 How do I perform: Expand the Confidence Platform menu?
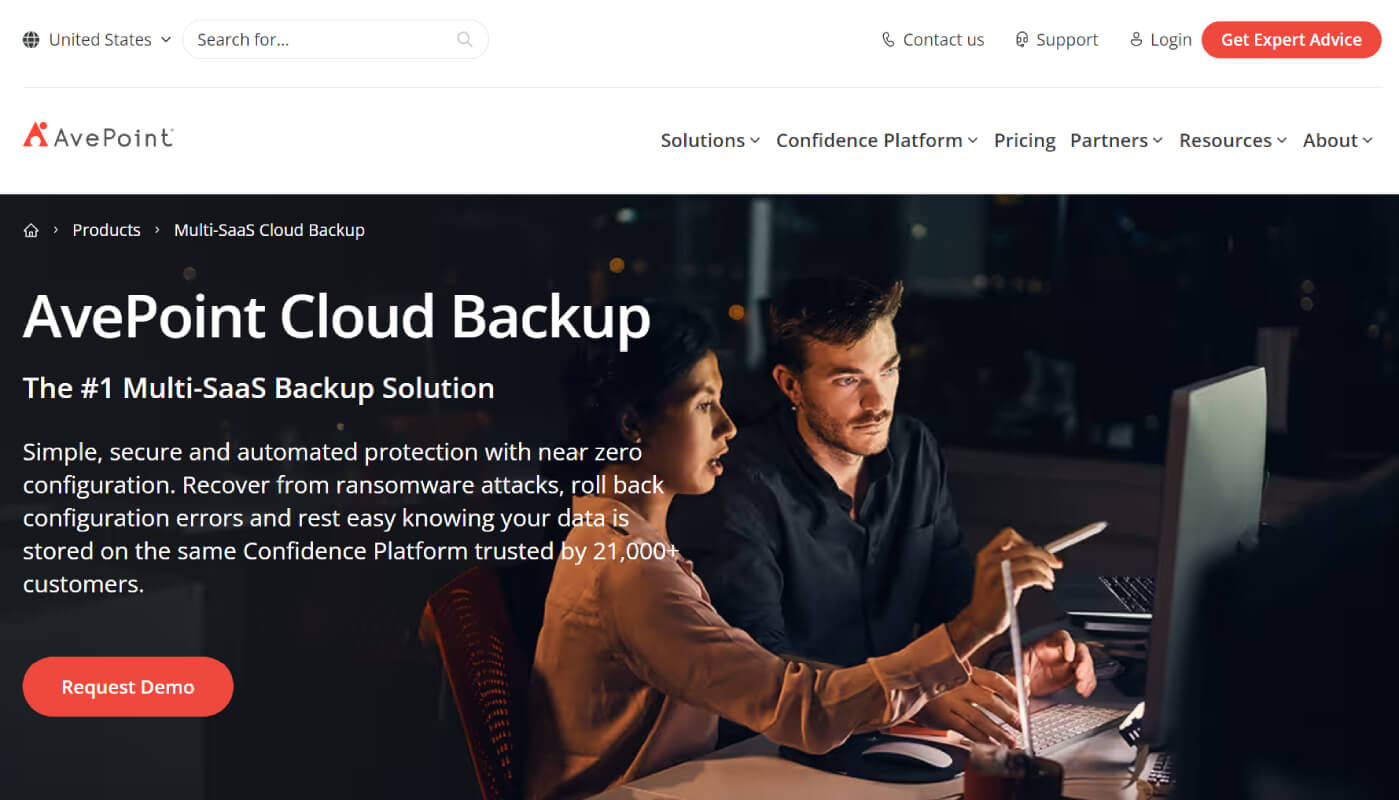pyautogui.click(x=877, y=140)
